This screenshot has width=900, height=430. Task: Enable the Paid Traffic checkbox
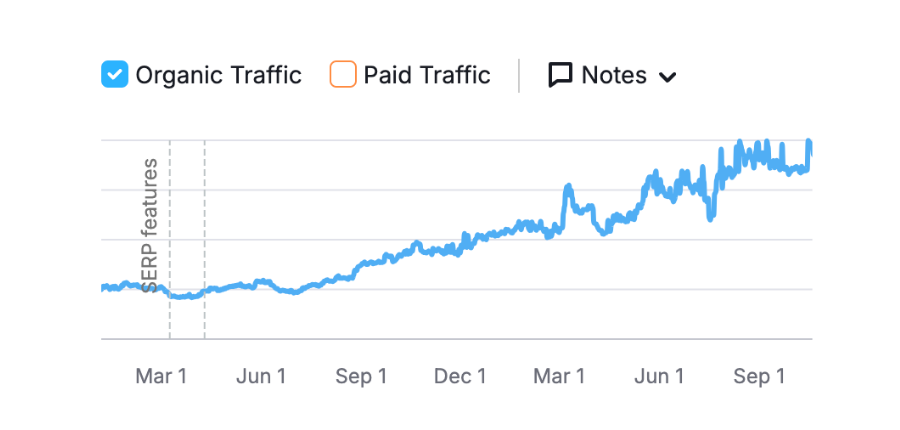point(343,75)
